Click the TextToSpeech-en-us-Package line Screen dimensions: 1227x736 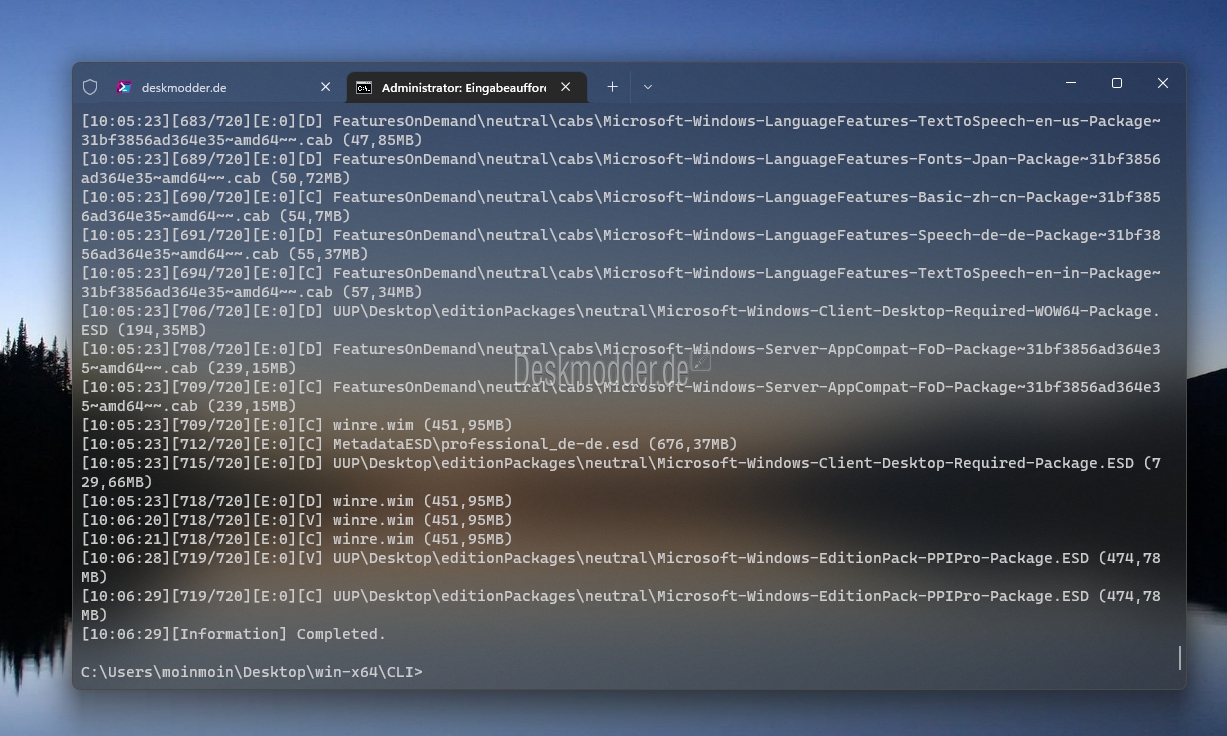coord(621,130)
